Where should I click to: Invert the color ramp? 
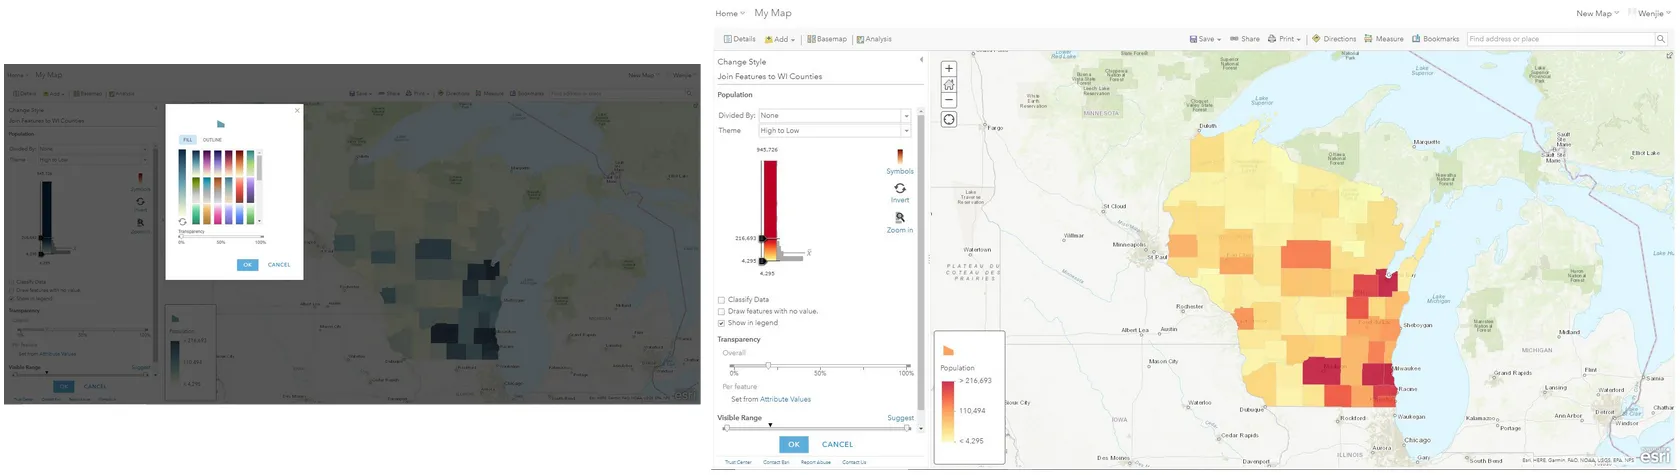[x=899, y=190]
